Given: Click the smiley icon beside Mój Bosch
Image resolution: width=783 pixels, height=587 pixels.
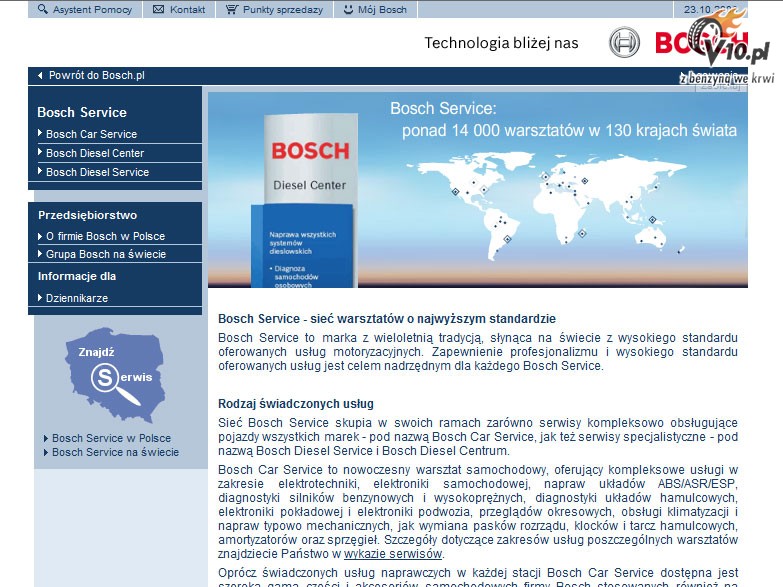Looking at the screenshot, I should pyautogui.click(x=348, y=9).
